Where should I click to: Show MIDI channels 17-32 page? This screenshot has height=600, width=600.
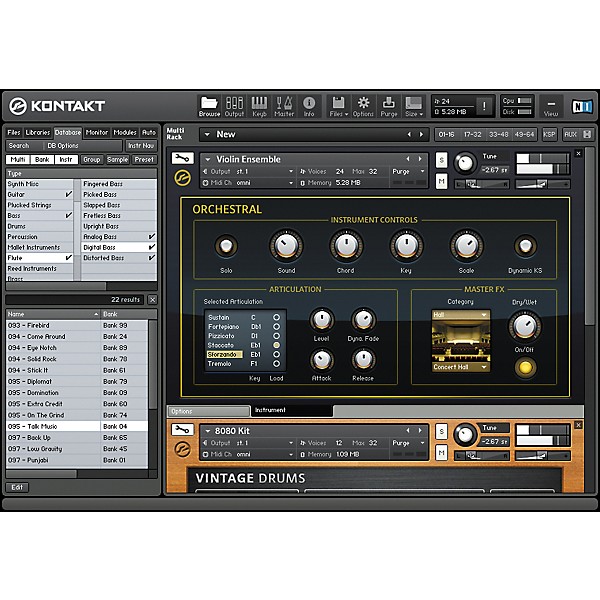pyautogui.click(x=472, y=135)
